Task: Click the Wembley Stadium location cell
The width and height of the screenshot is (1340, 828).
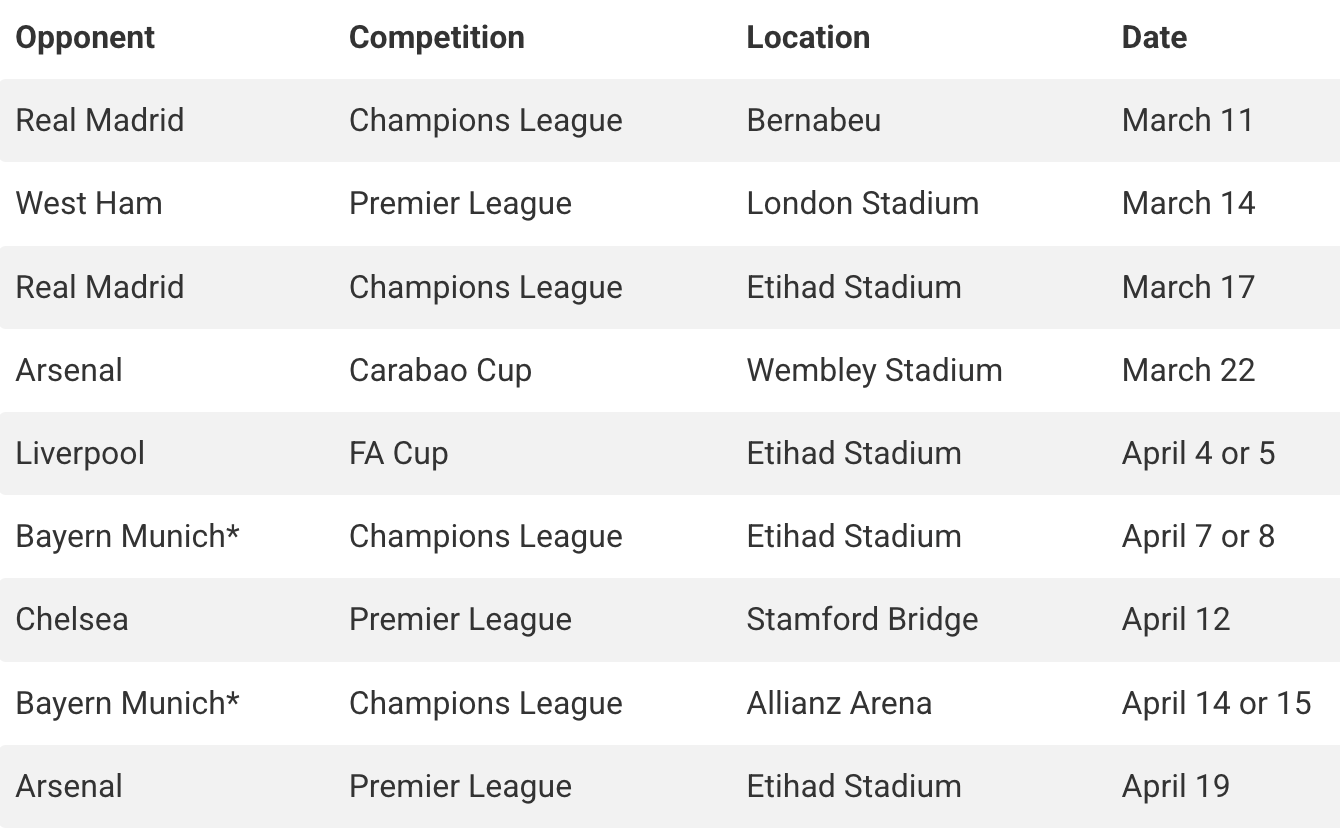Action: (874, 371)
